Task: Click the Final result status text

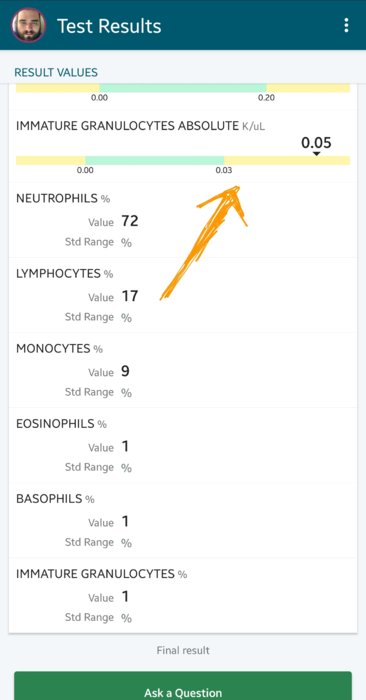Action: 183,650
